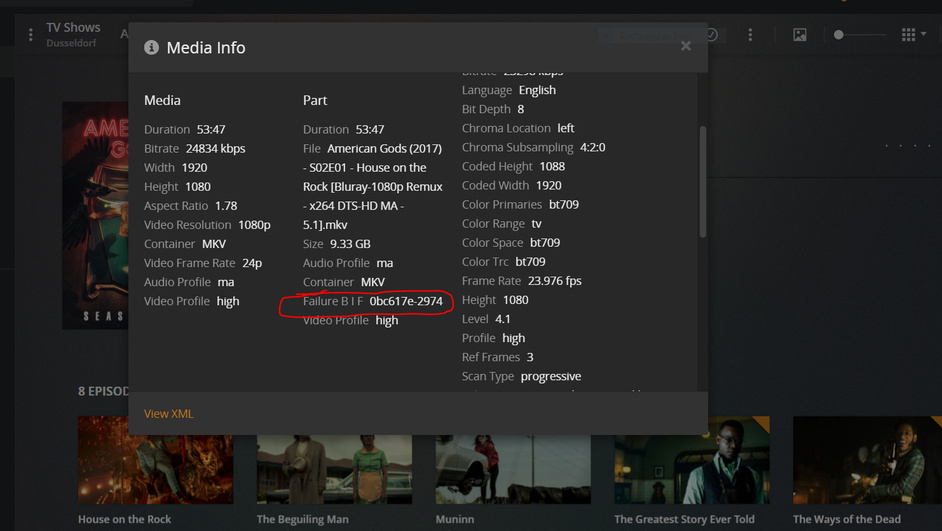Select the Size value 9.33 GB

click(x=350, y=244)
